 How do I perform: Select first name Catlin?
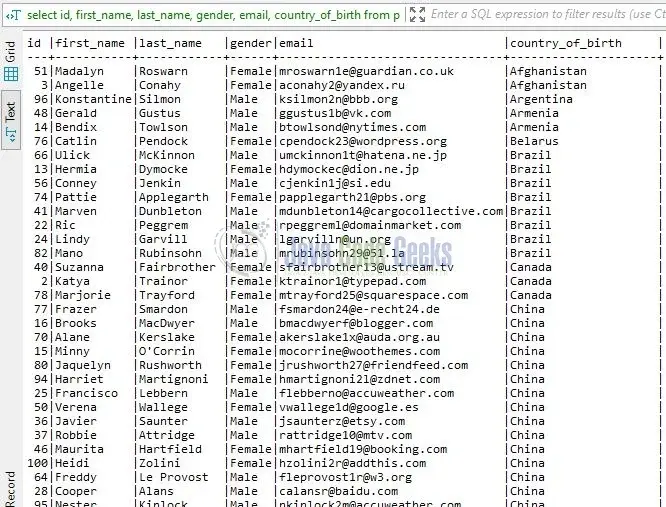tap(76, 141)
